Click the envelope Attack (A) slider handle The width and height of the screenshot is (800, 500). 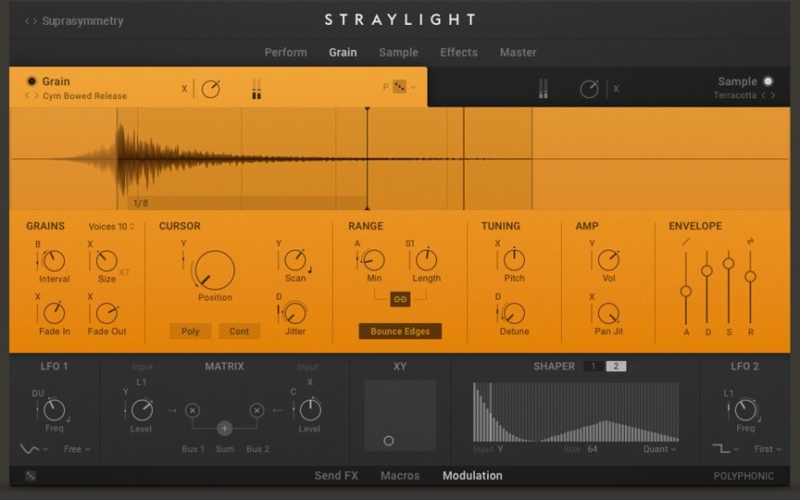pos(686,291)
